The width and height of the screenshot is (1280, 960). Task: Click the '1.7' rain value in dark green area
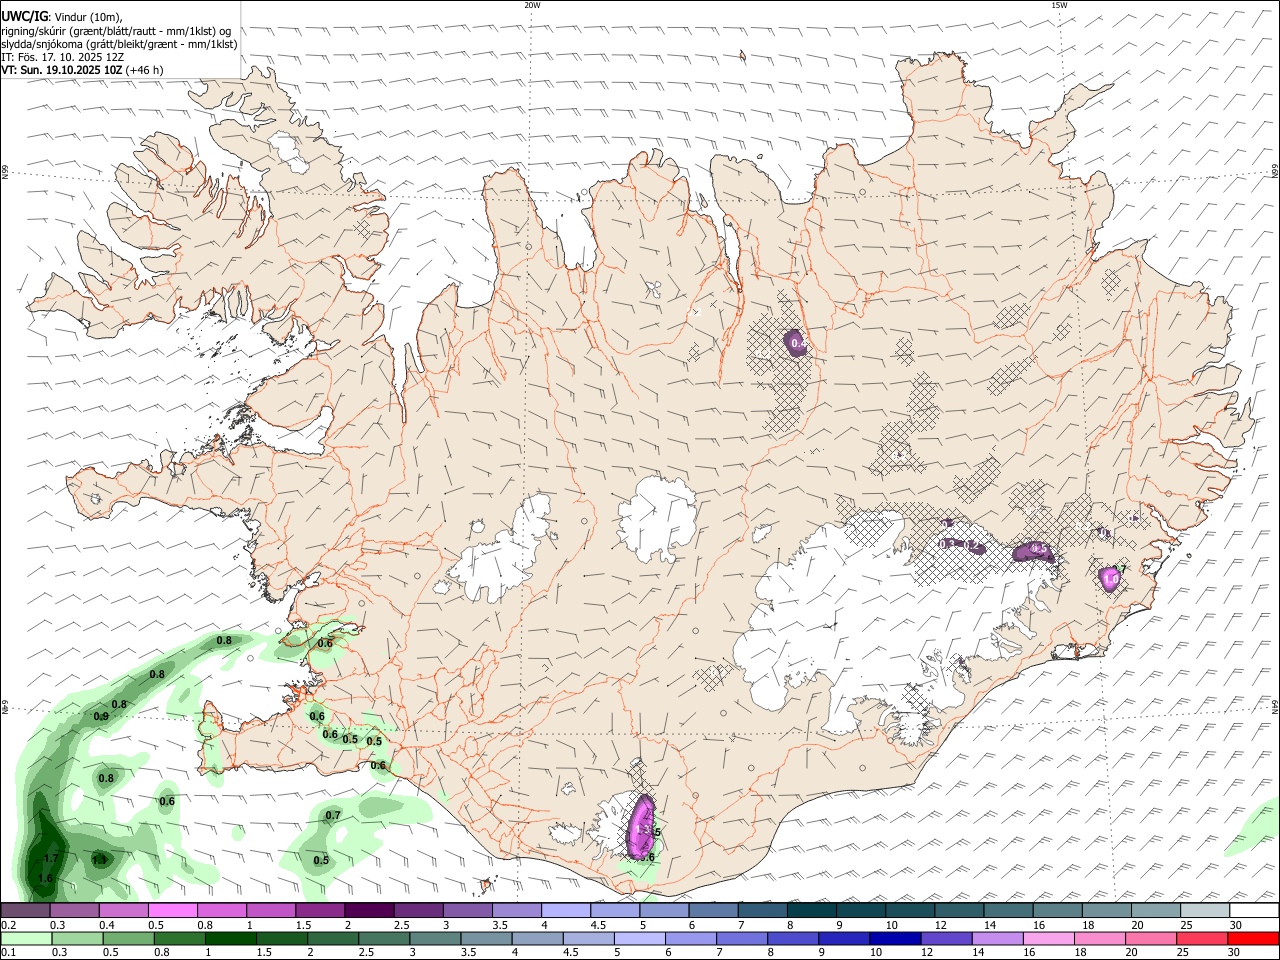pos(51,859)
